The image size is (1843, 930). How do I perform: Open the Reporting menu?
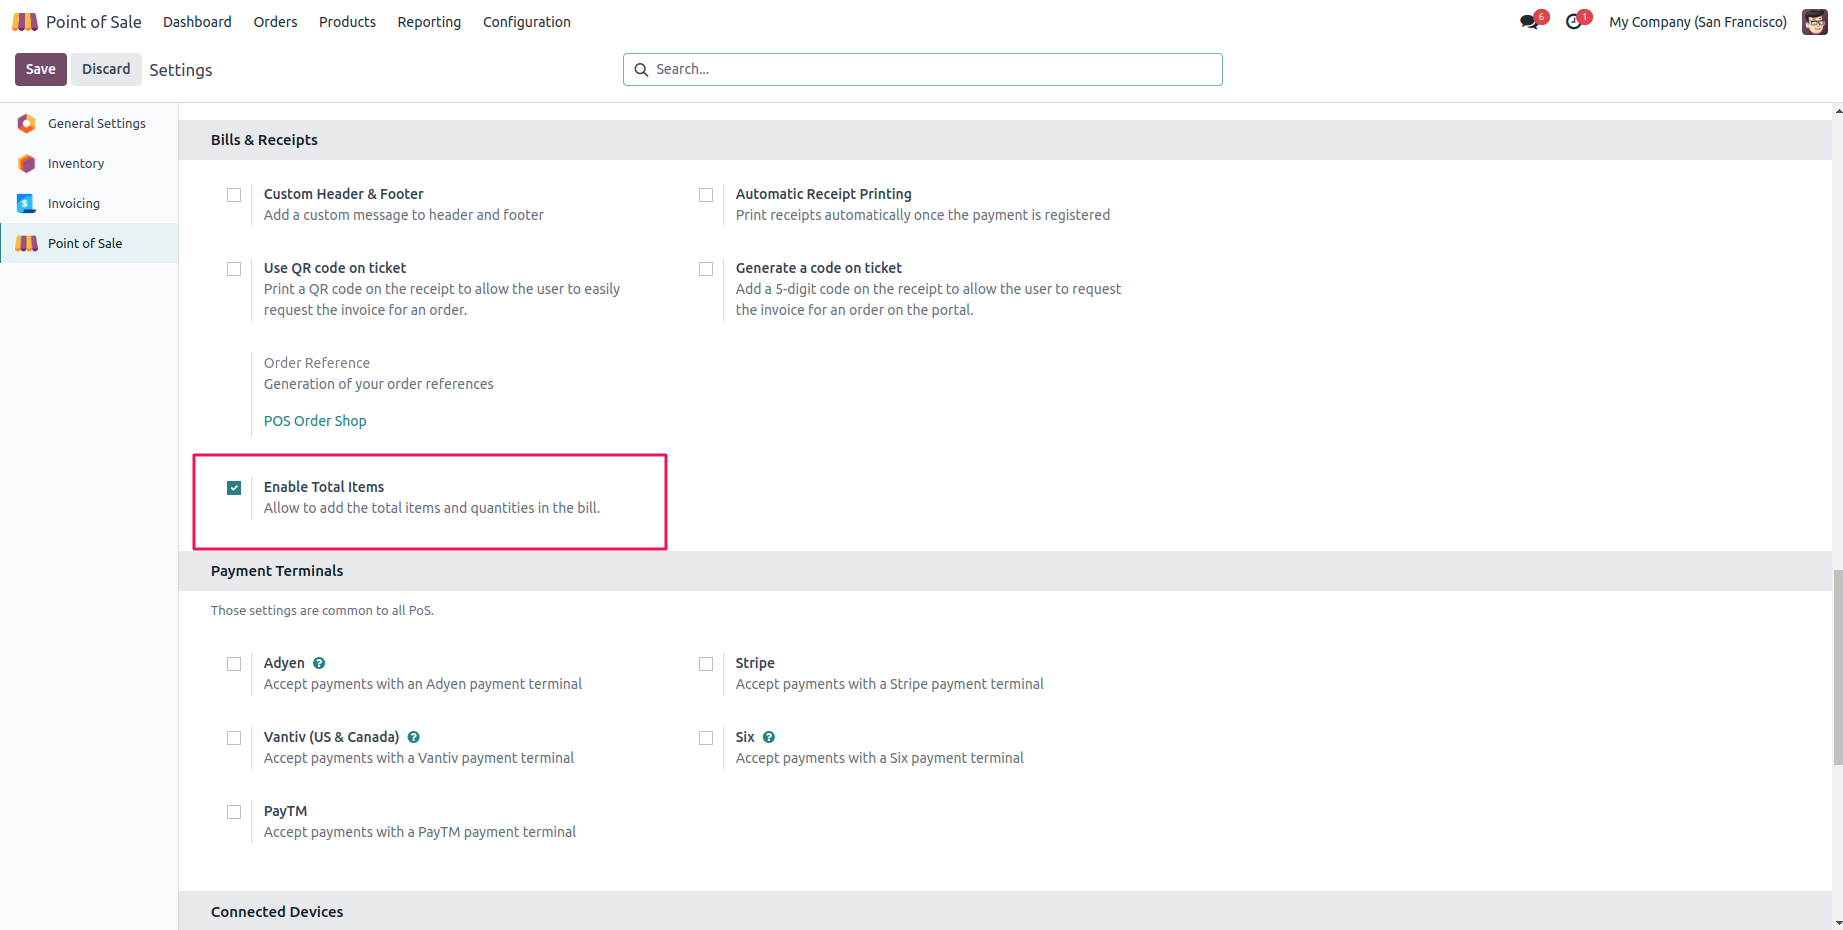point(429,22)
